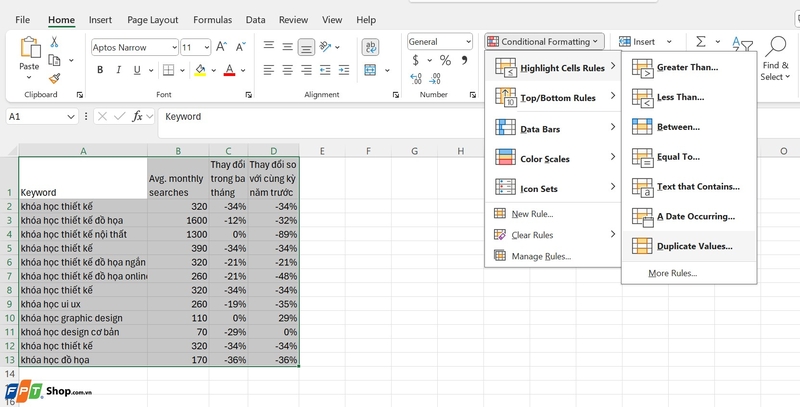800x407 pixels.
Task: Switch to the Formulas tab
Action: point(212,20)
